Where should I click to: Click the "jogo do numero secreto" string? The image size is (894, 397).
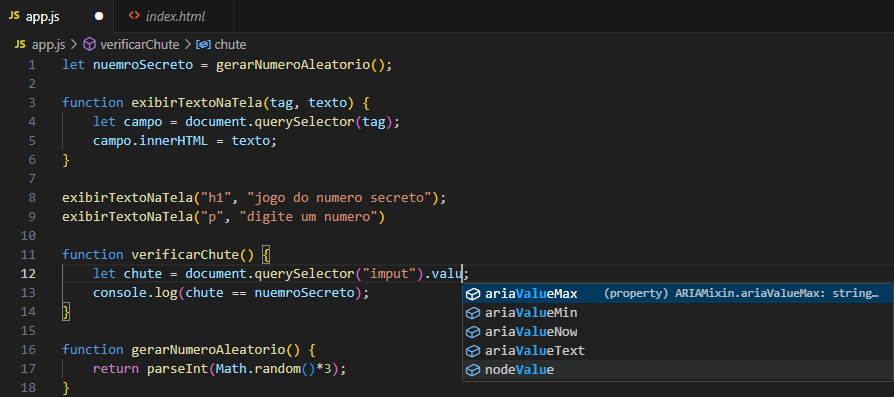pos(339,198)
